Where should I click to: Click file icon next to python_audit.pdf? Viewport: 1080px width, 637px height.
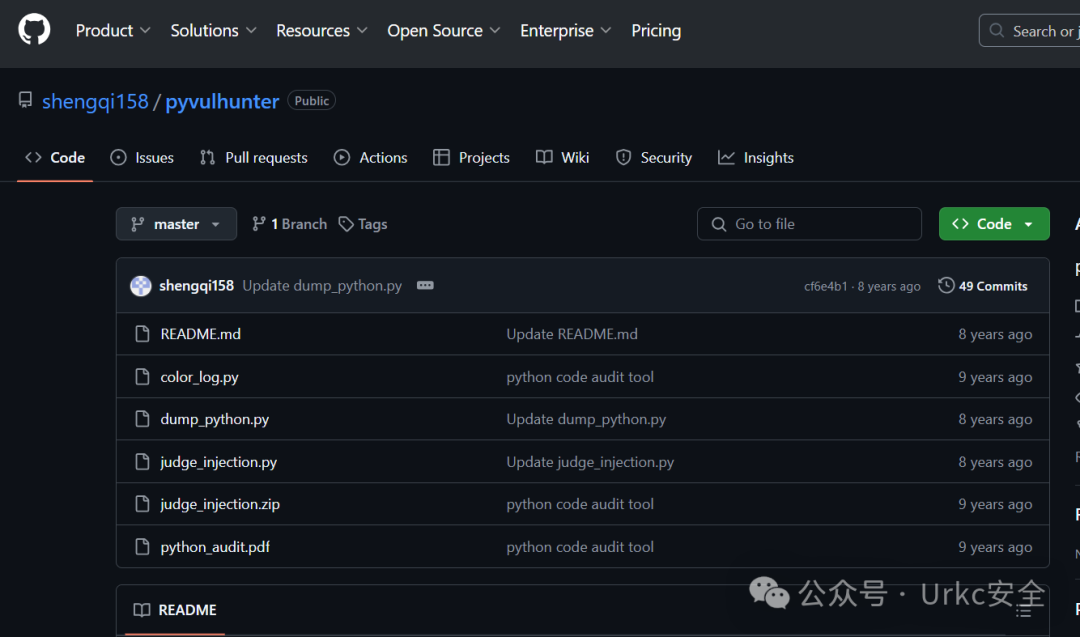[142, 547]
